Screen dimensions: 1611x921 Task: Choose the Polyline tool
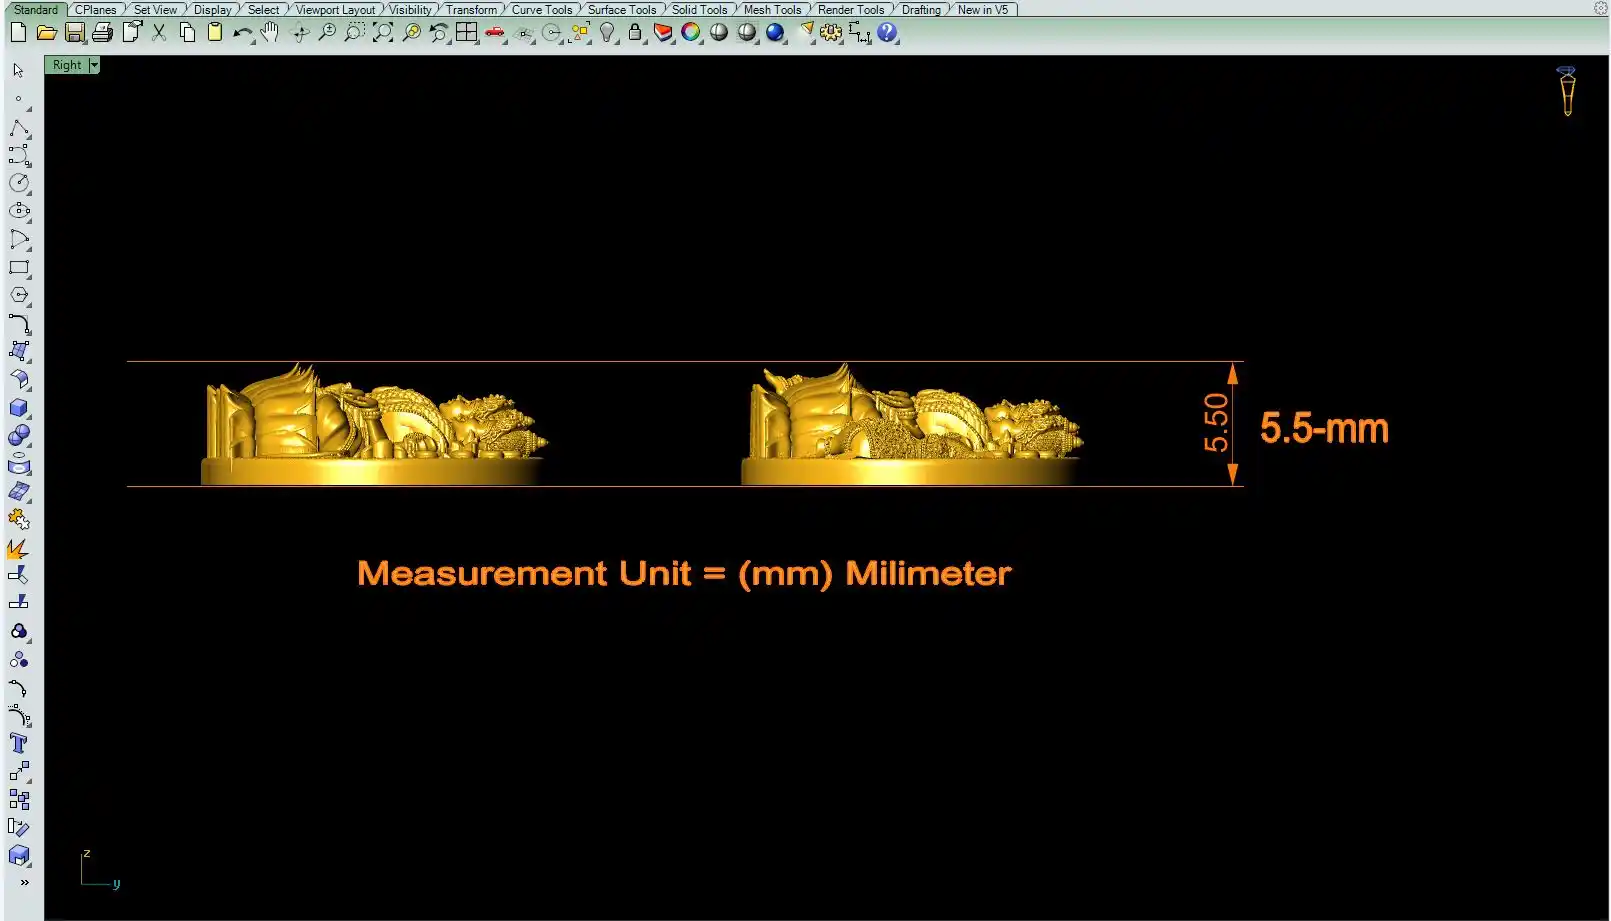(19, 129)
